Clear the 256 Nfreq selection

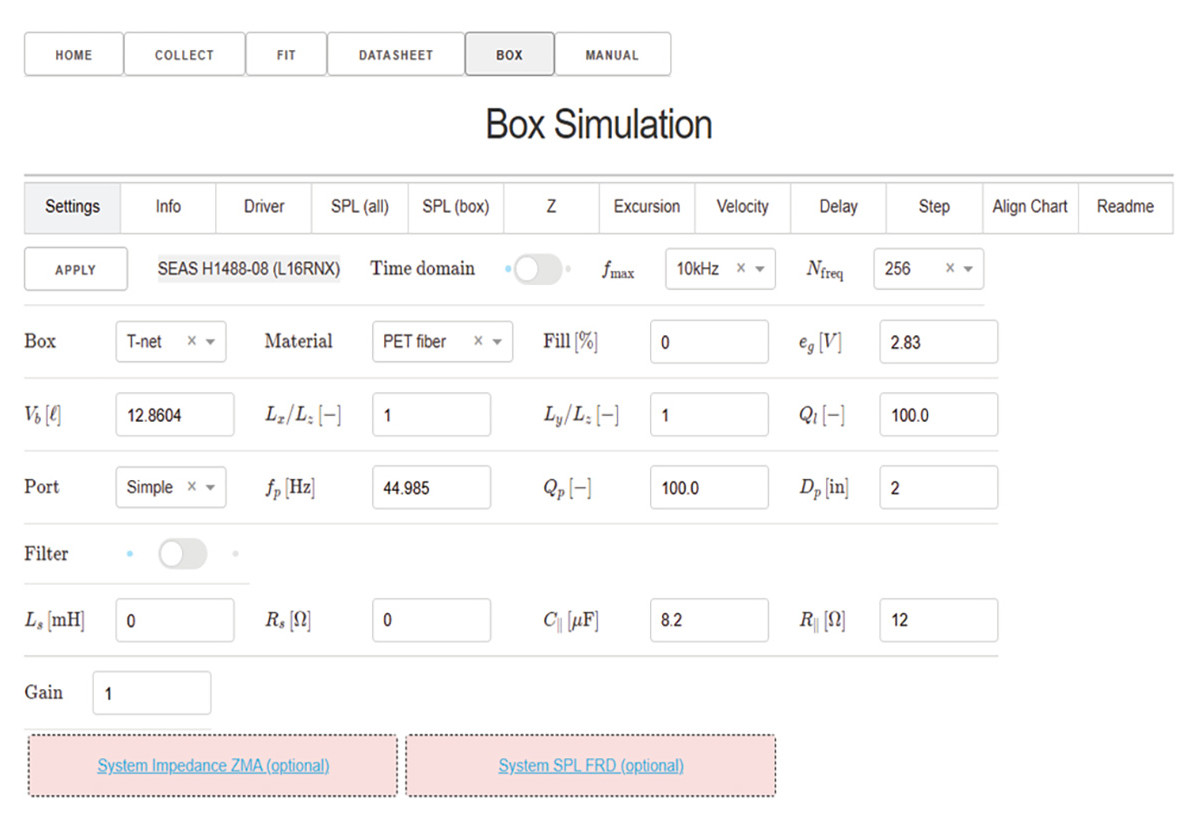click(950, 268)
